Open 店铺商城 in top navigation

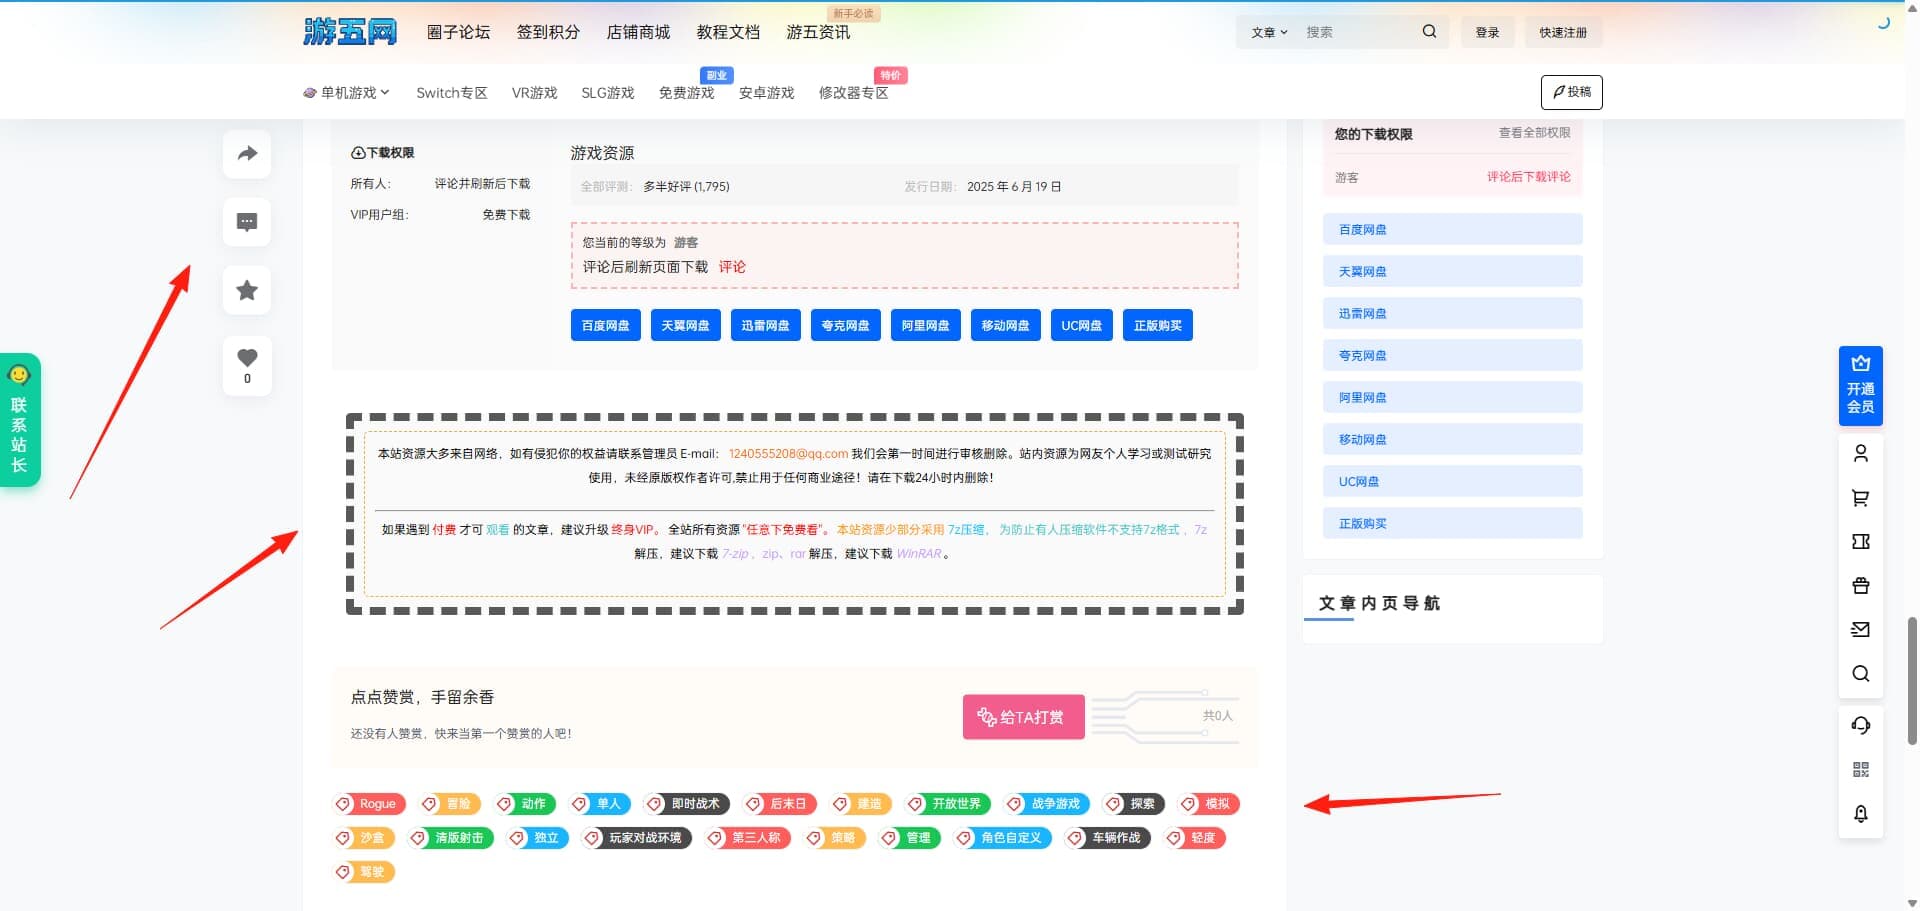click(x=638, y=32)
